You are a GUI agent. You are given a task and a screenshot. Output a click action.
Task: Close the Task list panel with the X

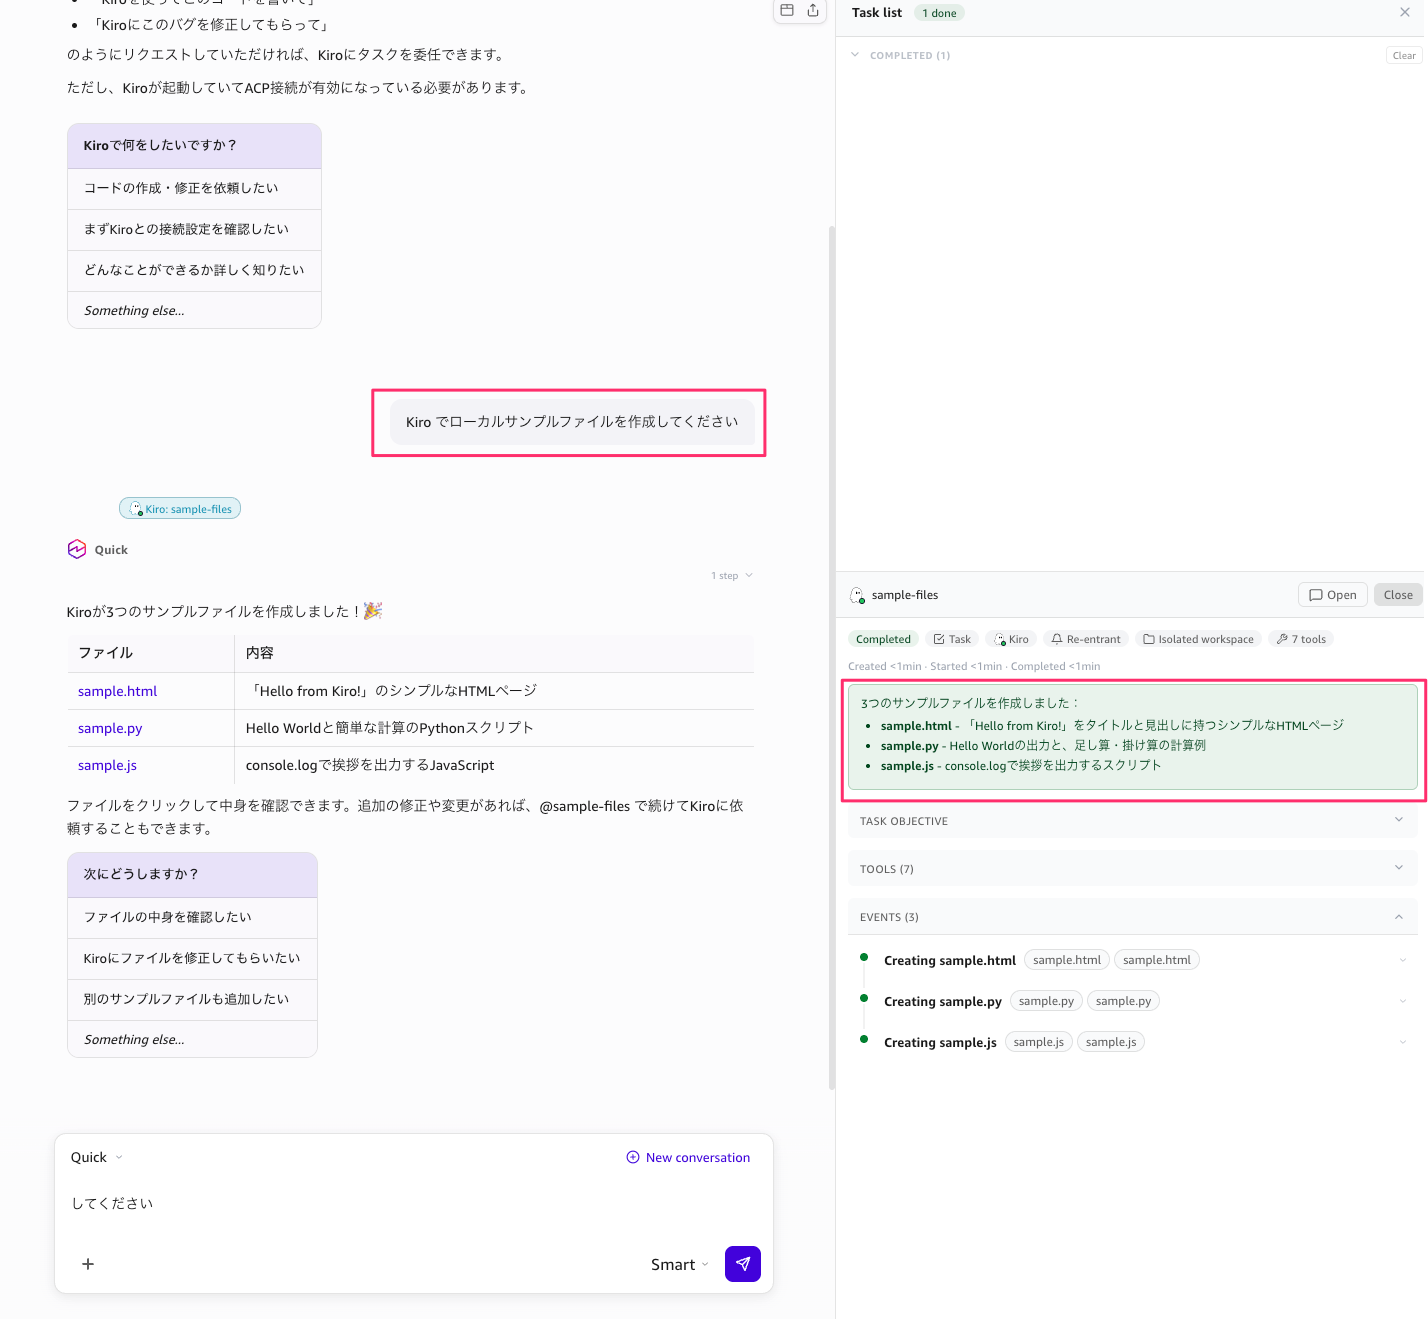pyautogui.click(x=1405, y=12)
